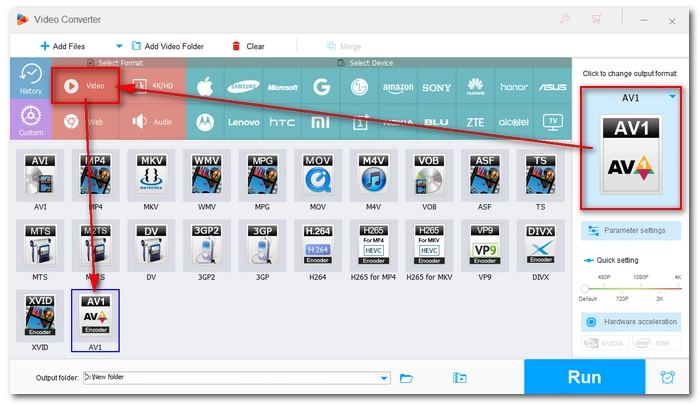Open the Amazon device presets
The image size is (700, 405).
pos(398,86)
